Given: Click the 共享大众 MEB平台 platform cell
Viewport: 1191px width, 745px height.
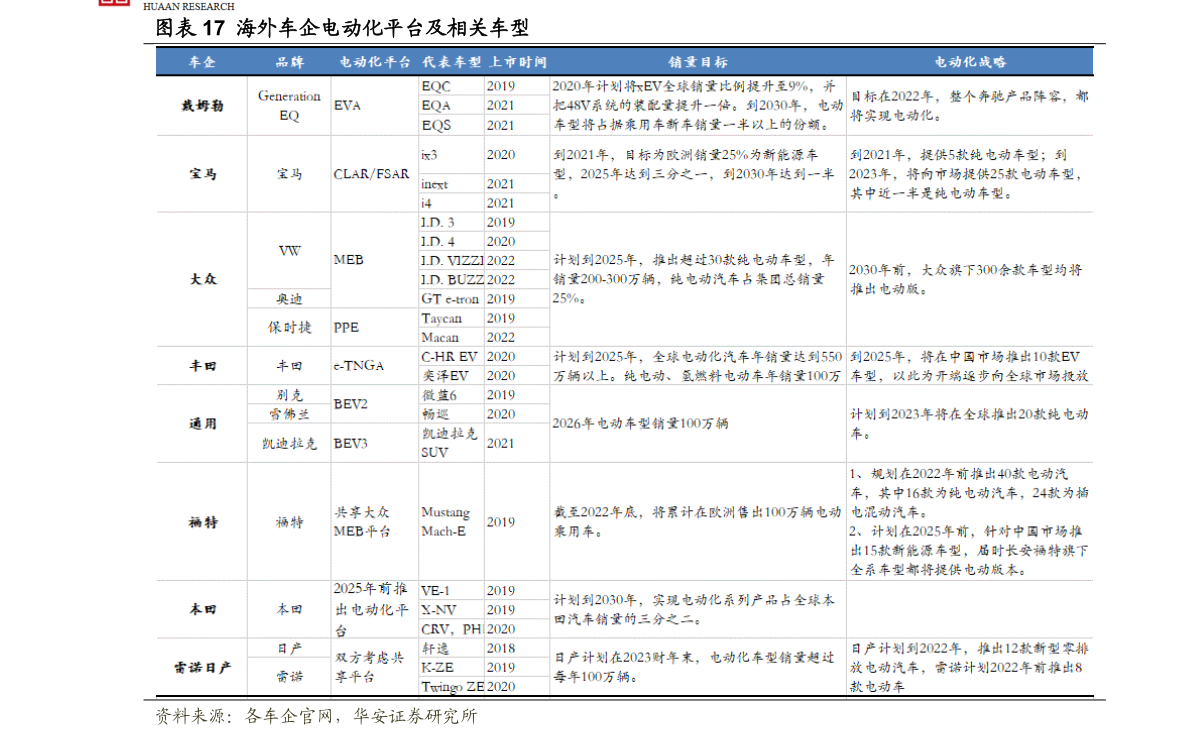Looking at the screenshot, I should point(362,522).
